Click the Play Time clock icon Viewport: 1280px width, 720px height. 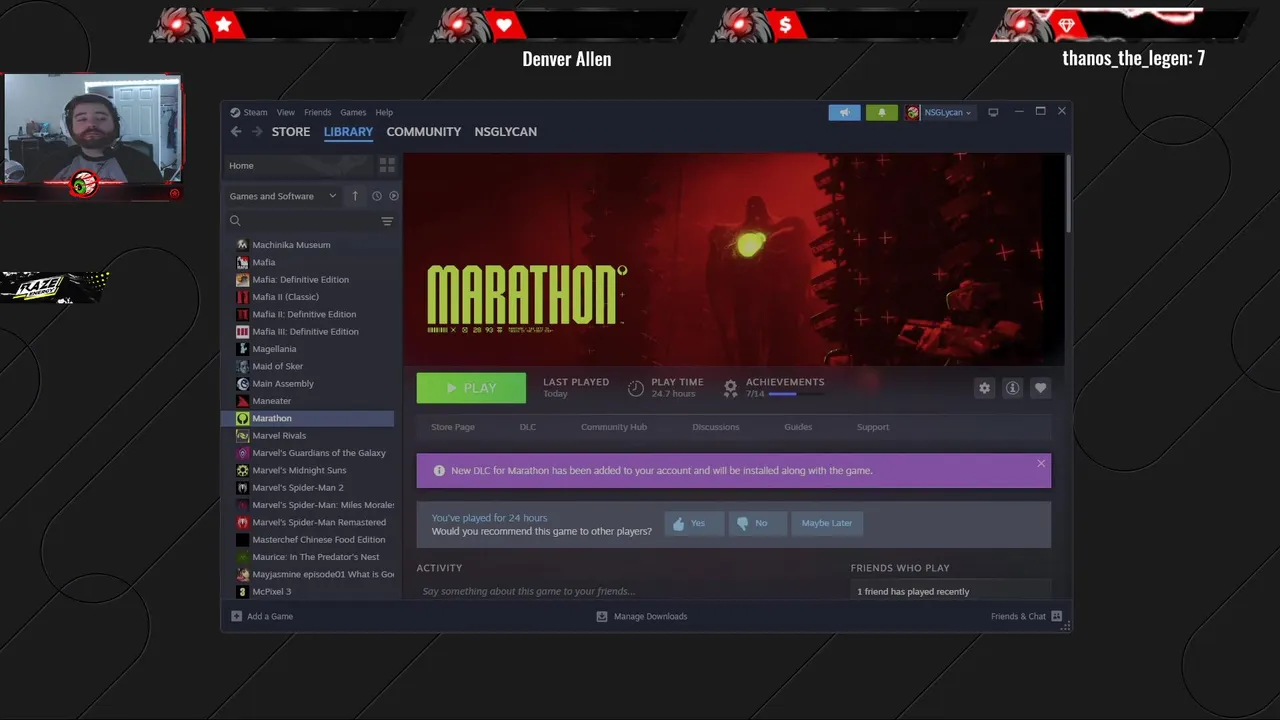pyautogui.click(x=636, y=388)
